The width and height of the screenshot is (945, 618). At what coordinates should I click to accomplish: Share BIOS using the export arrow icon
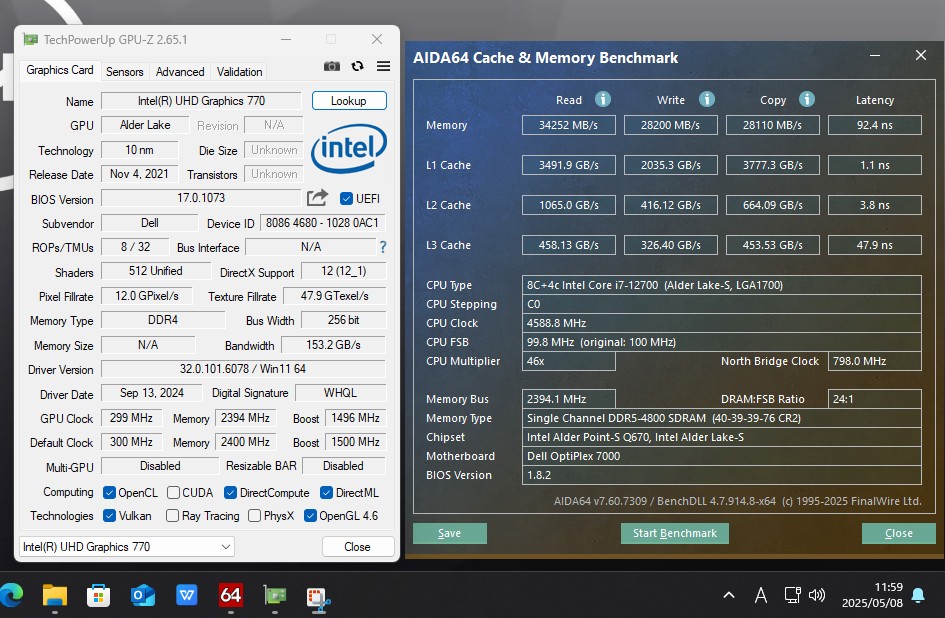[x=318, y=198]
